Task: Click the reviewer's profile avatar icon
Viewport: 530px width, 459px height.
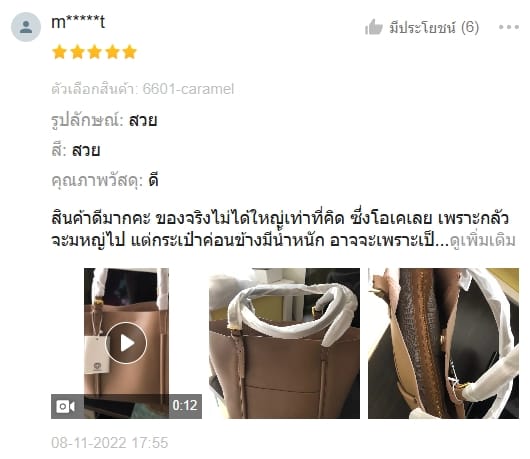Action: (26, 27)
